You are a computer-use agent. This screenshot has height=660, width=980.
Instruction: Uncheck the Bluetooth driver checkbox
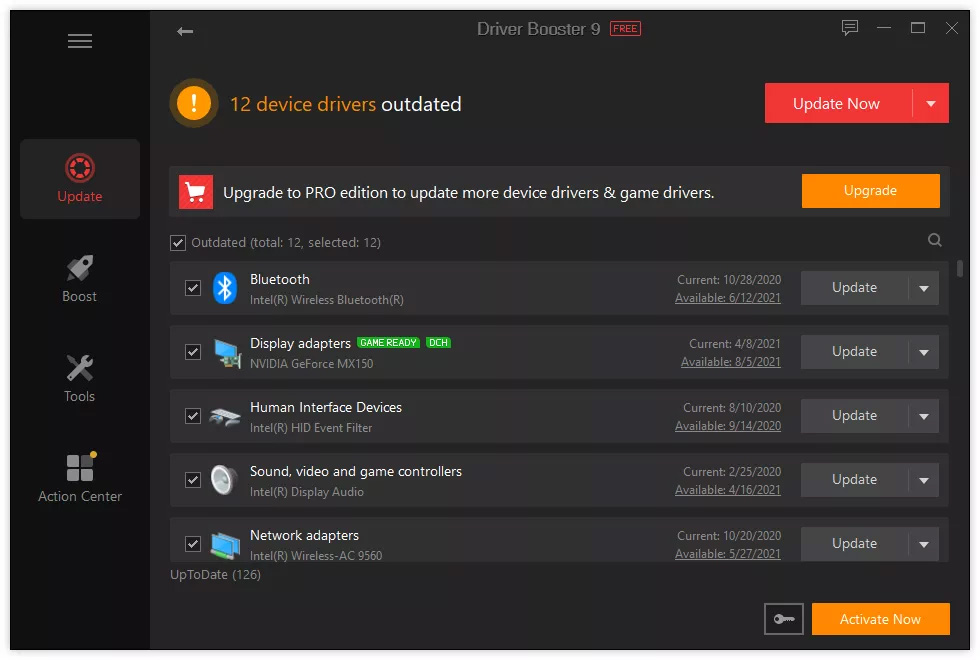tap(193, 288)
